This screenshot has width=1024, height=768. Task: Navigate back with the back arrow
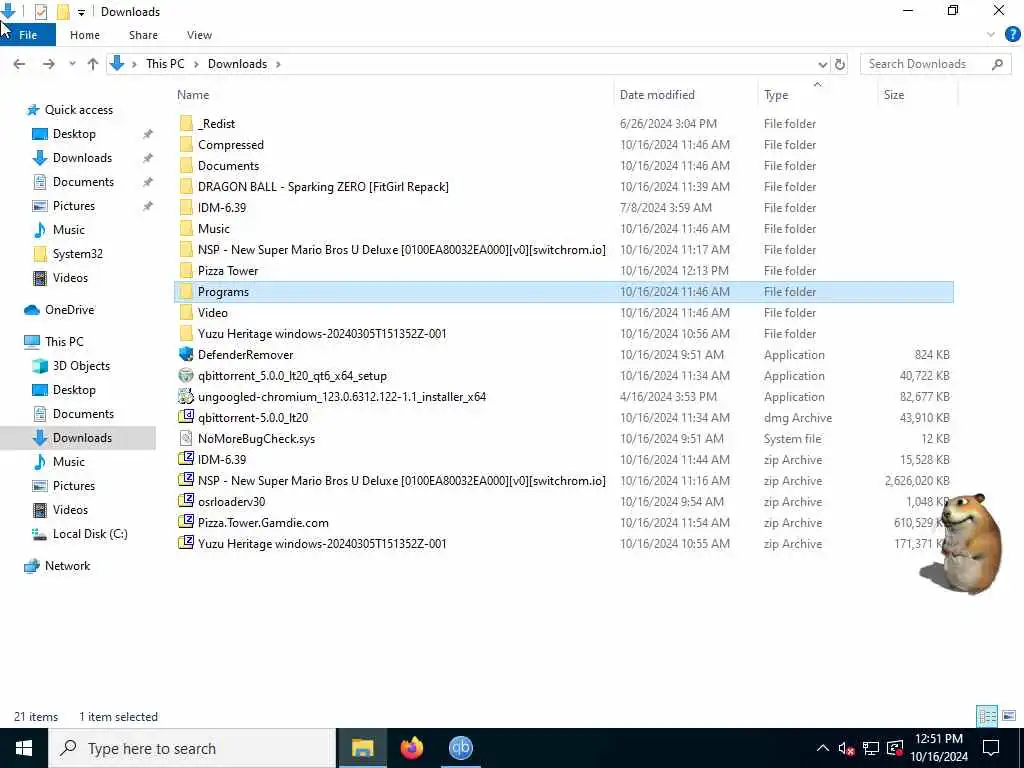click(x=19, y=64)
